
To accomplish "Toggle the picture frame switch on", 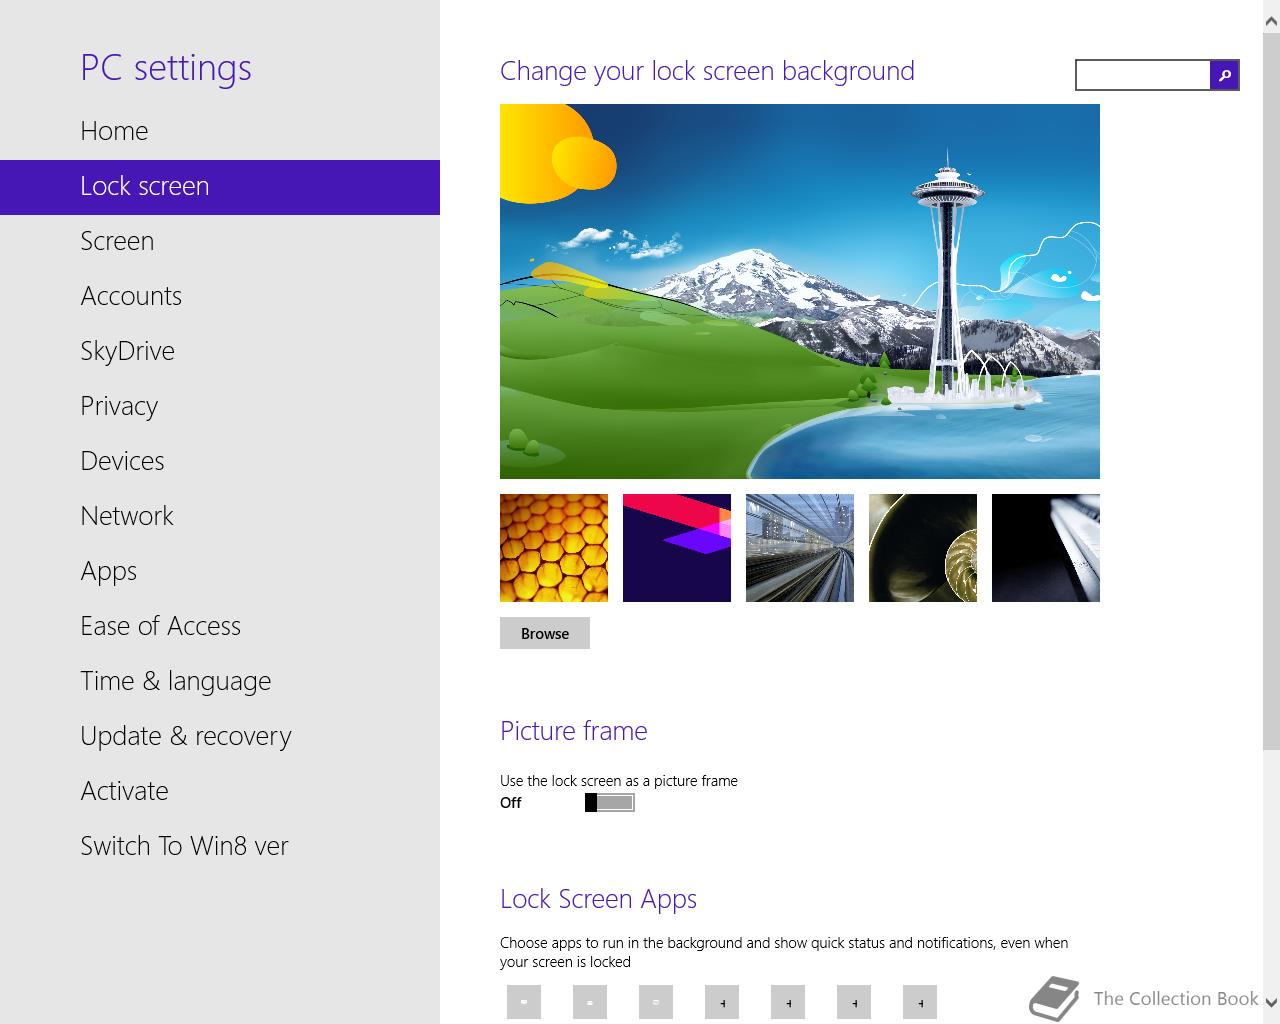I will [x=610, y=802].
